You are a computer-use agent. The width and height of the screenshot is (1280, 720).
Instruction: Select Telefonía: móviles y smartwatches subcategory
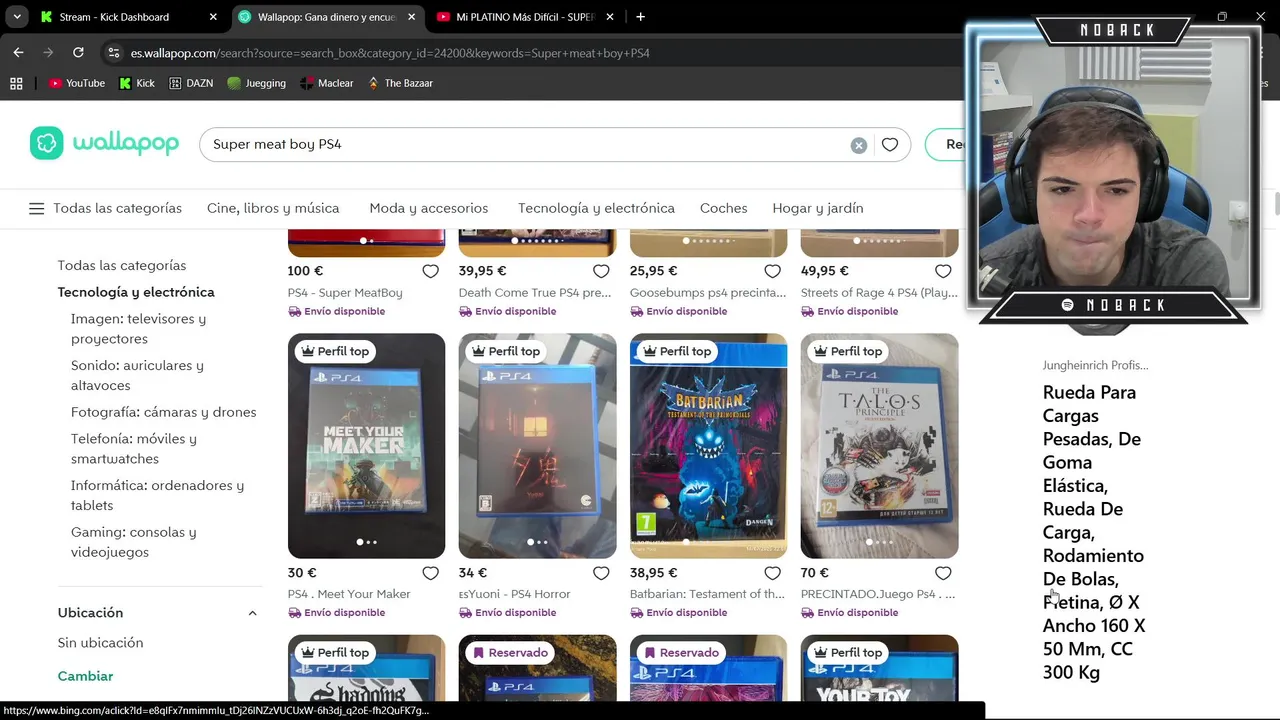coord(133,449)
